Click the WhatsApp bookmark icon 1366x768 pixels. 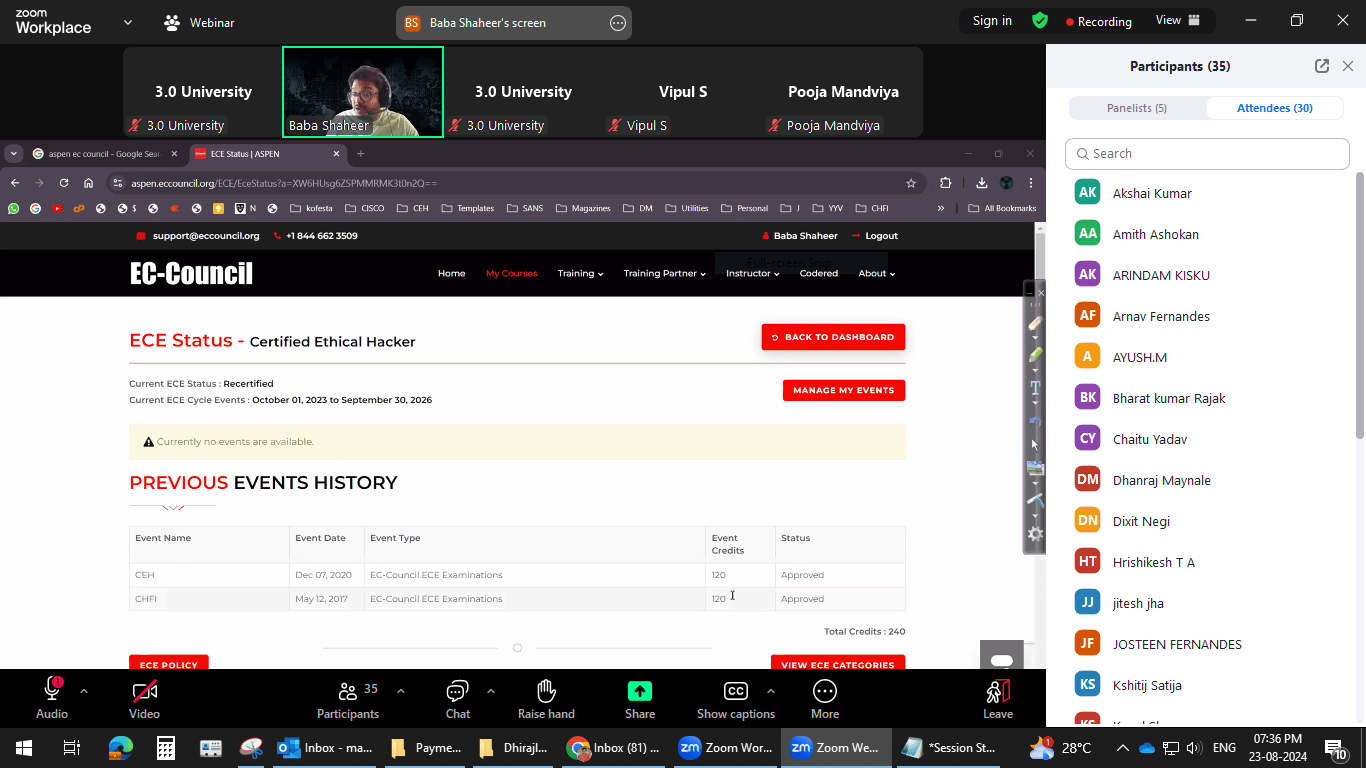coord(13,208)
